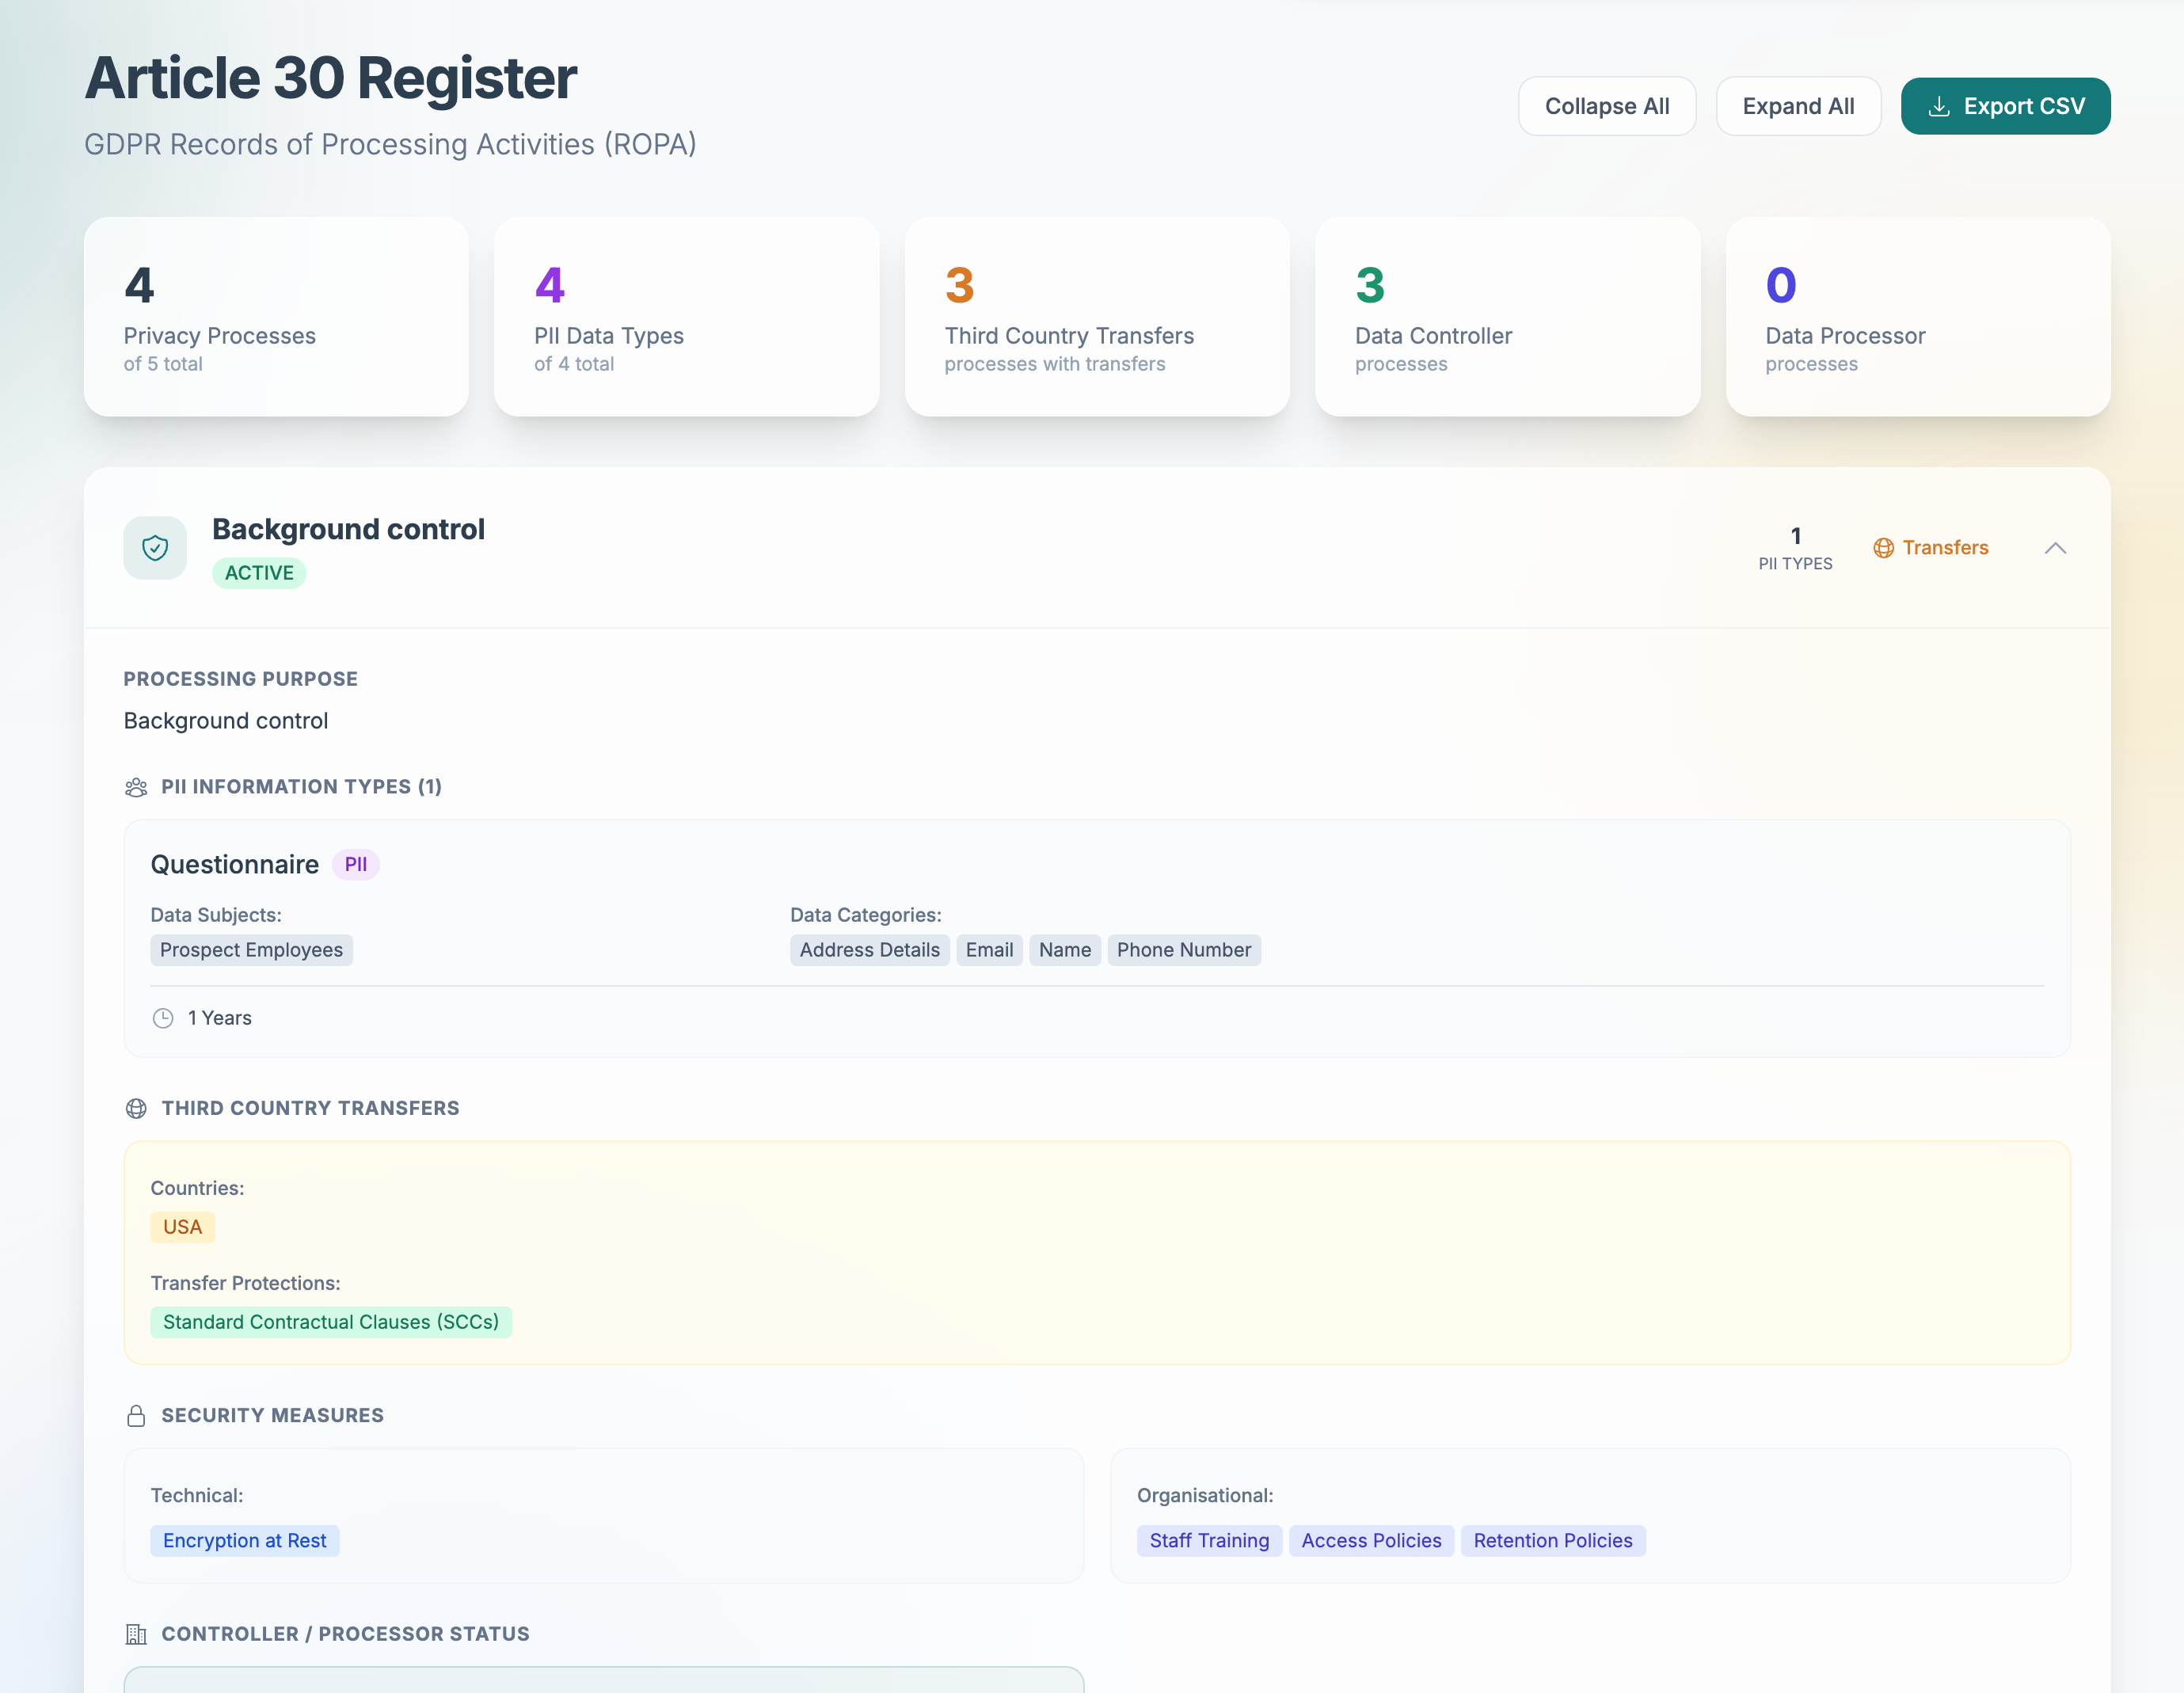Click the building icon beside CONTROLLER / PROCESSOR STATUS
The width and height of the screenshot is (2184, 1693).
(136, 1634)
